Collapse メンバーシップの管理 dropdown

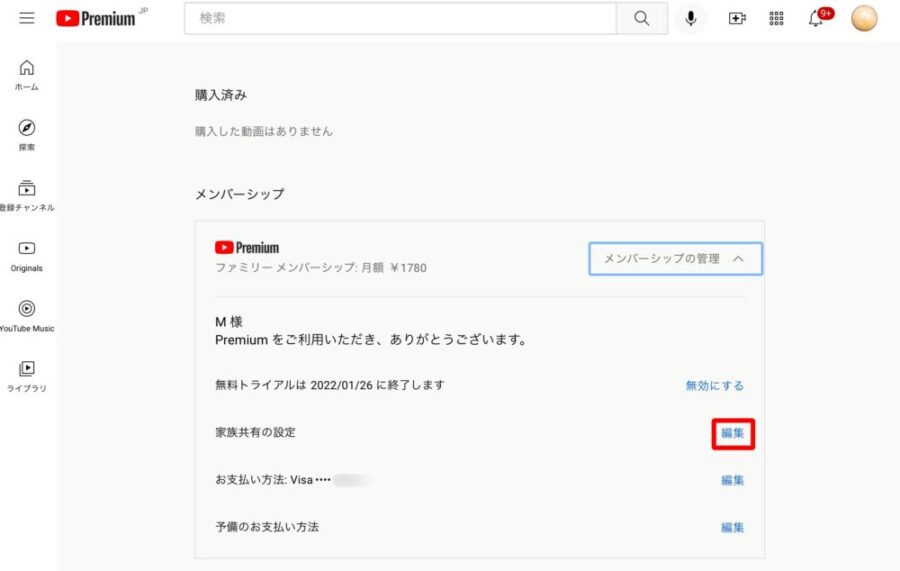676,259
